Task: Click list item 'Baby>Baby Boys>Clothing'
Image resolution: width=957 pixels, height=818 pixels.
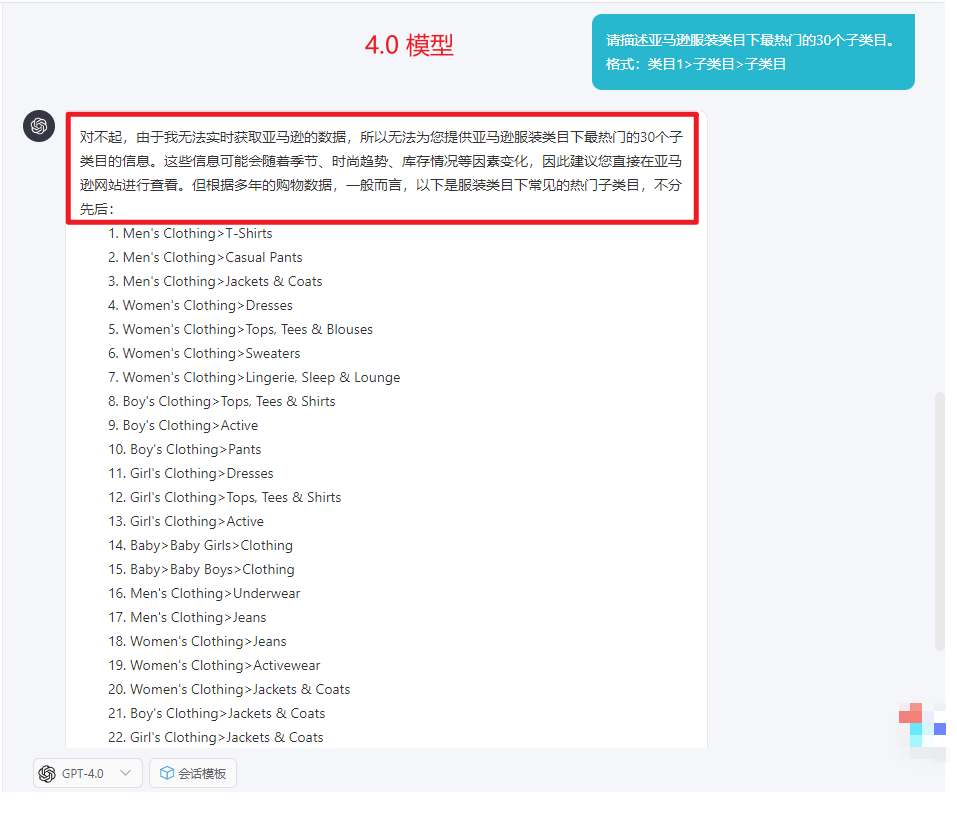Action: pyautogui.click(x=201, y=570)
